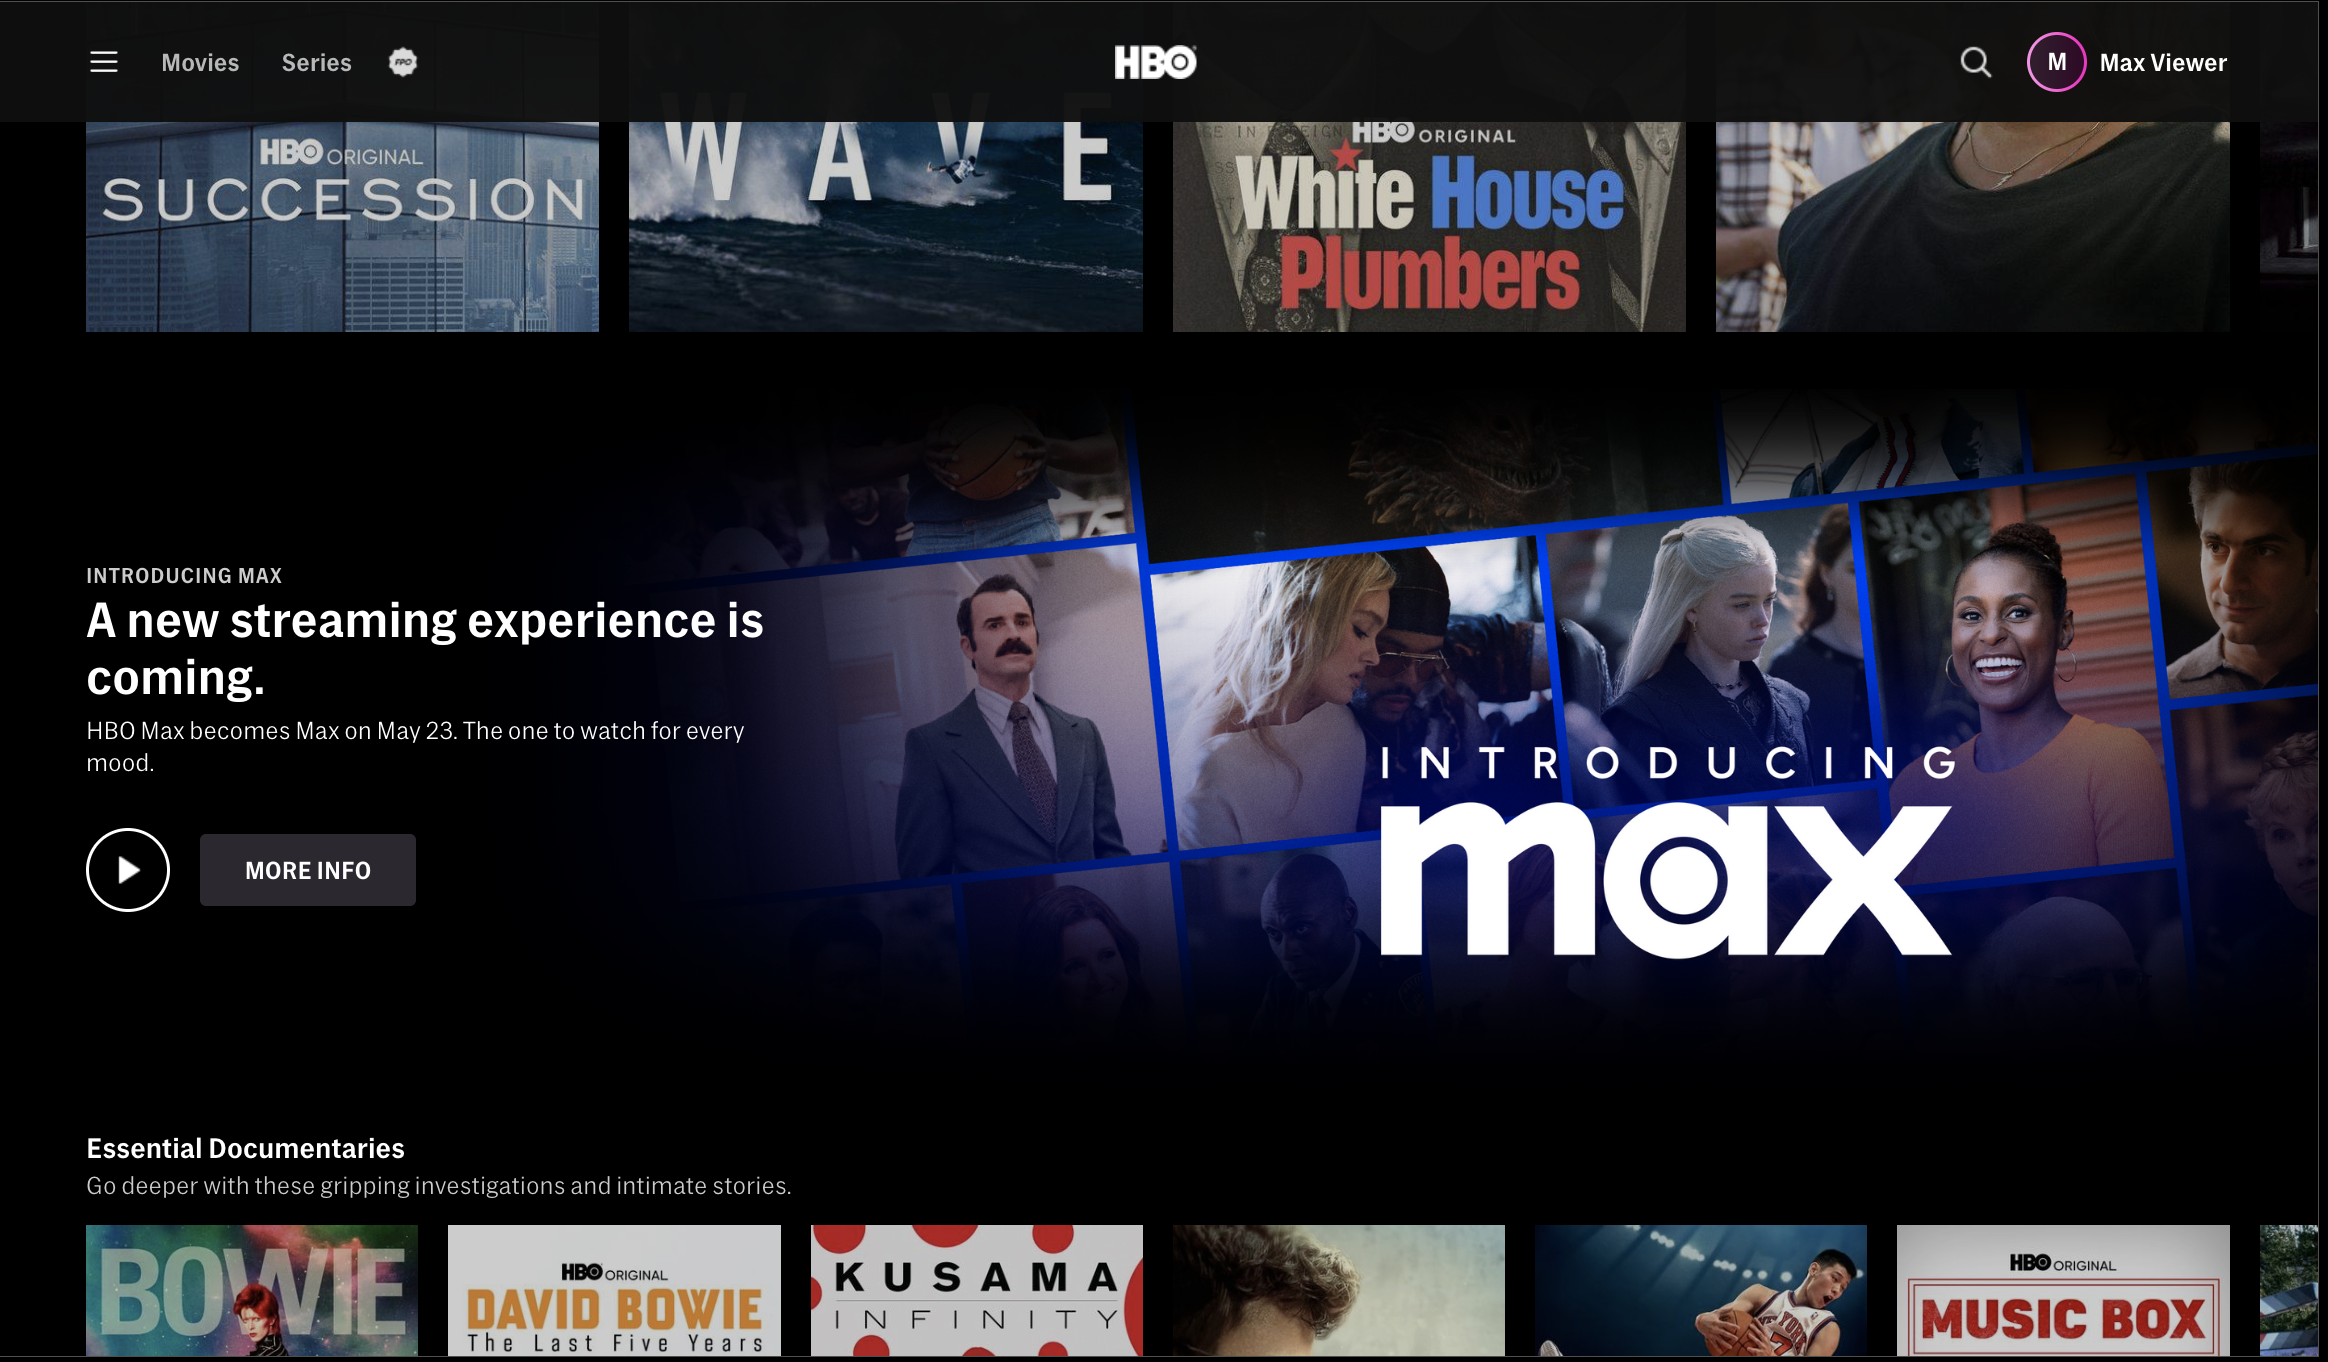Open the Bowie documentary tile

(252, 1290)
